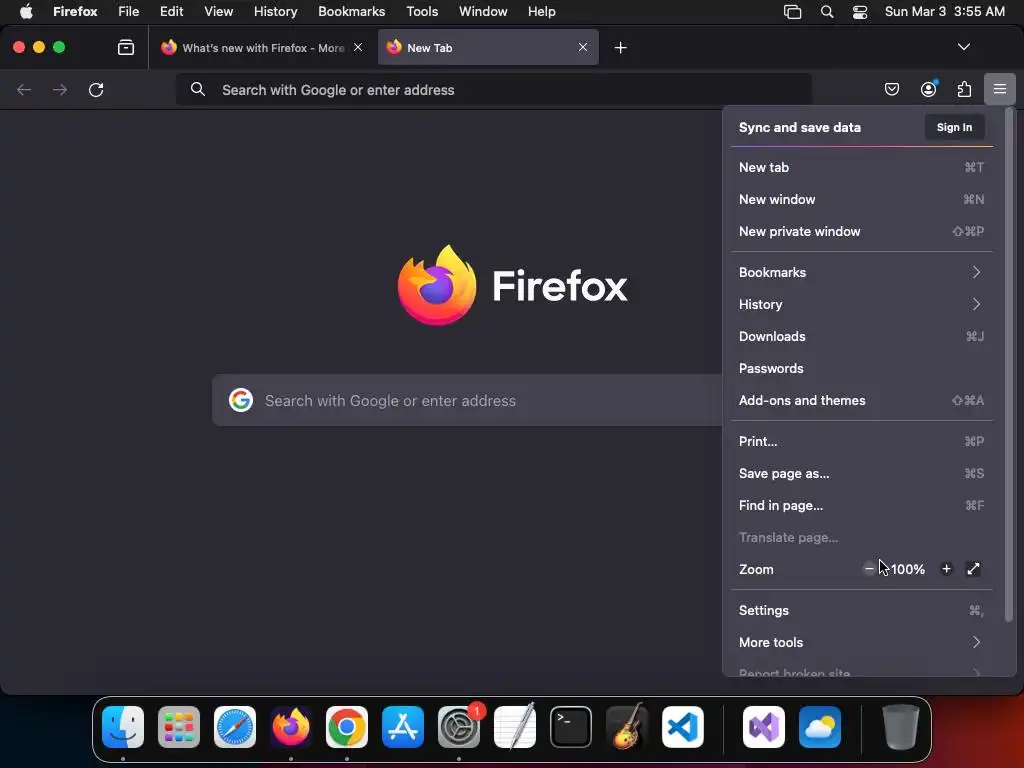1024x768 pixels.
Task: Choose Print… from the menu
Action: 862,441
